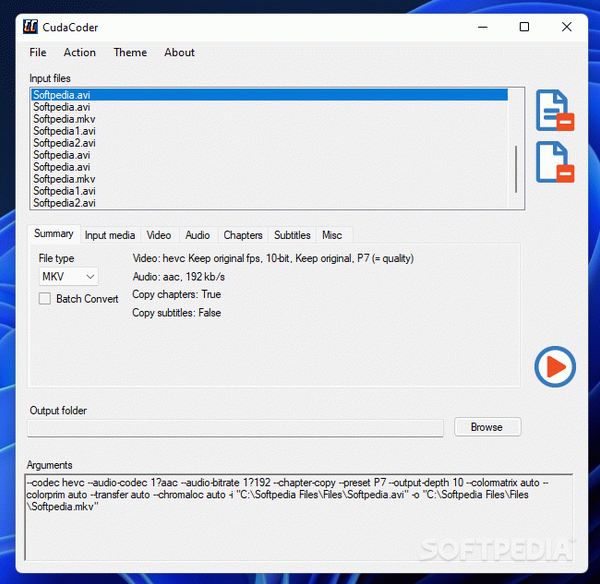Open the Theme menu
The width and height of the screenshot is (600, 584).
pyautogui.click(x=130, y=52)
